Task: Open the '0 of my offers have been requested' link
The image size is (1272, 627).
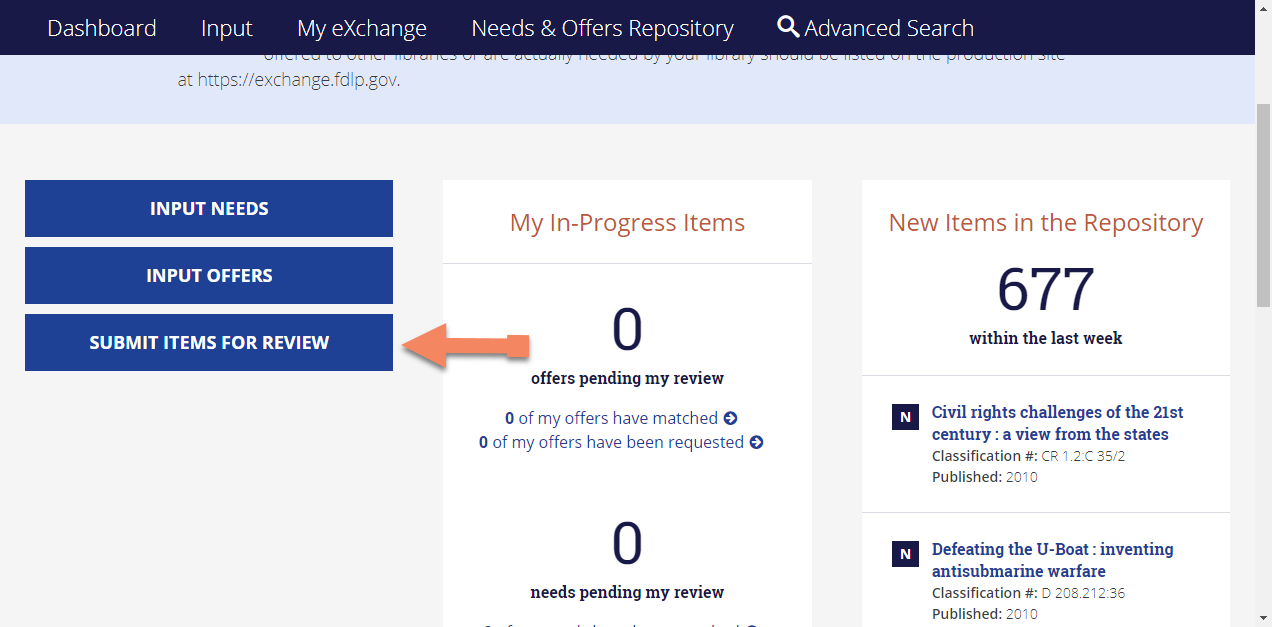Action: click(621, 442)
